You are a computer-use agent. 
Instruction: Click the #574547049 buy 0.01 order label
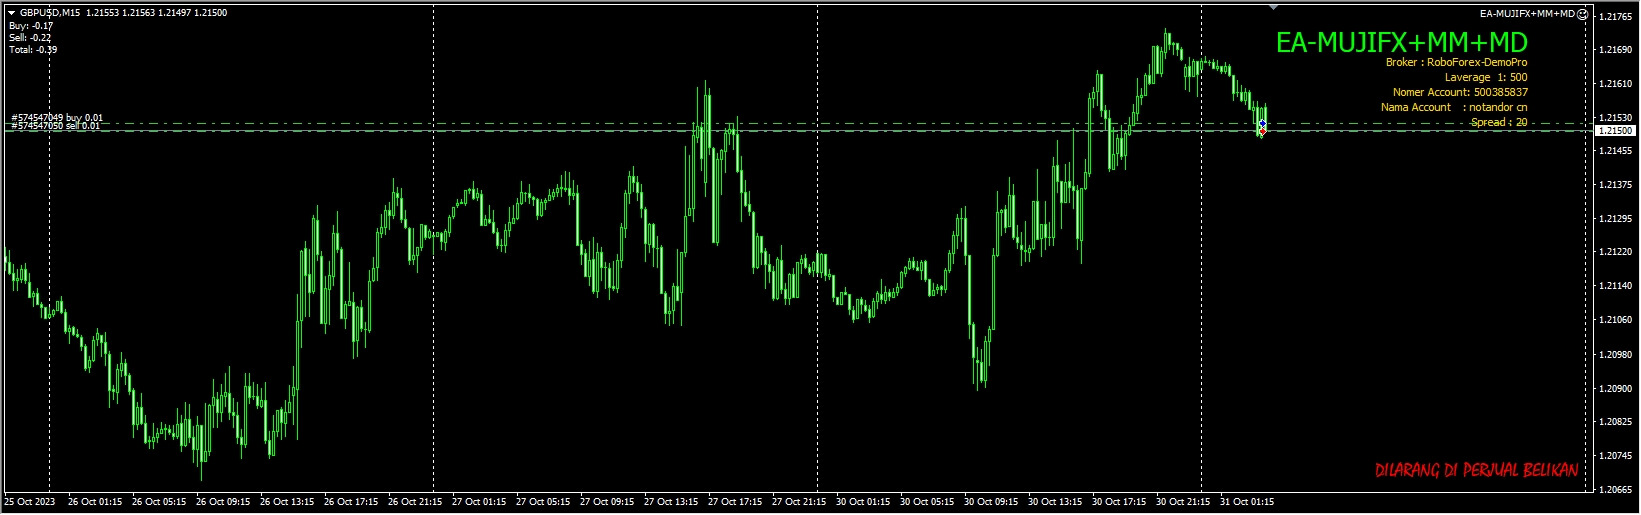[57, 118]
